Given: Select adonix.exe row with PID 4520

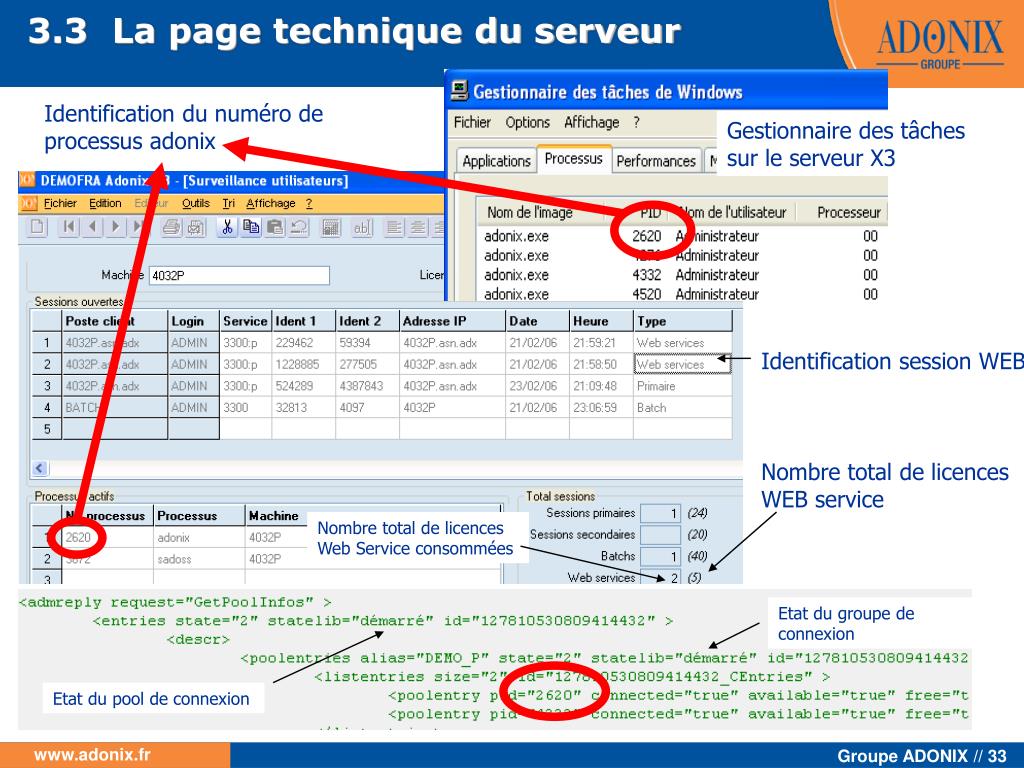Looking at the screenshot, I should pos(681,294).
